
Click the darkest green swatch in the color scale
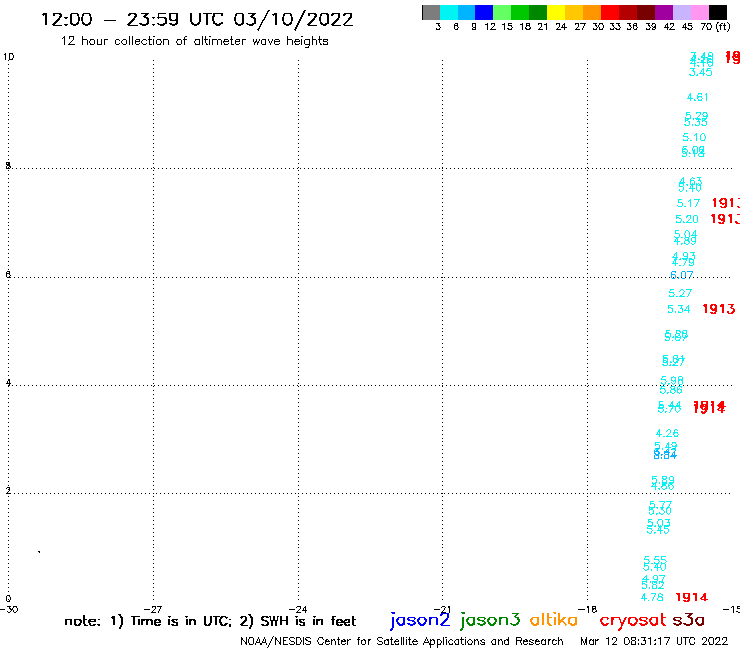(x=538, y=12)
